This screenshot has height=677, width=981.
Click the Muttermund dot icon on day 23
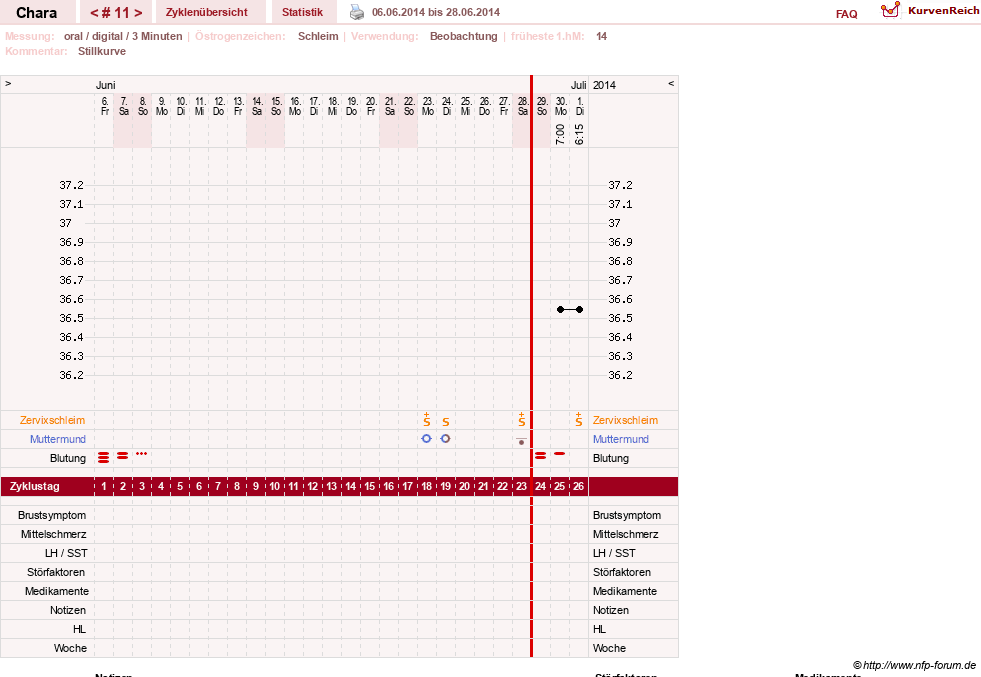pyautogui.click(x=521, y=442)
